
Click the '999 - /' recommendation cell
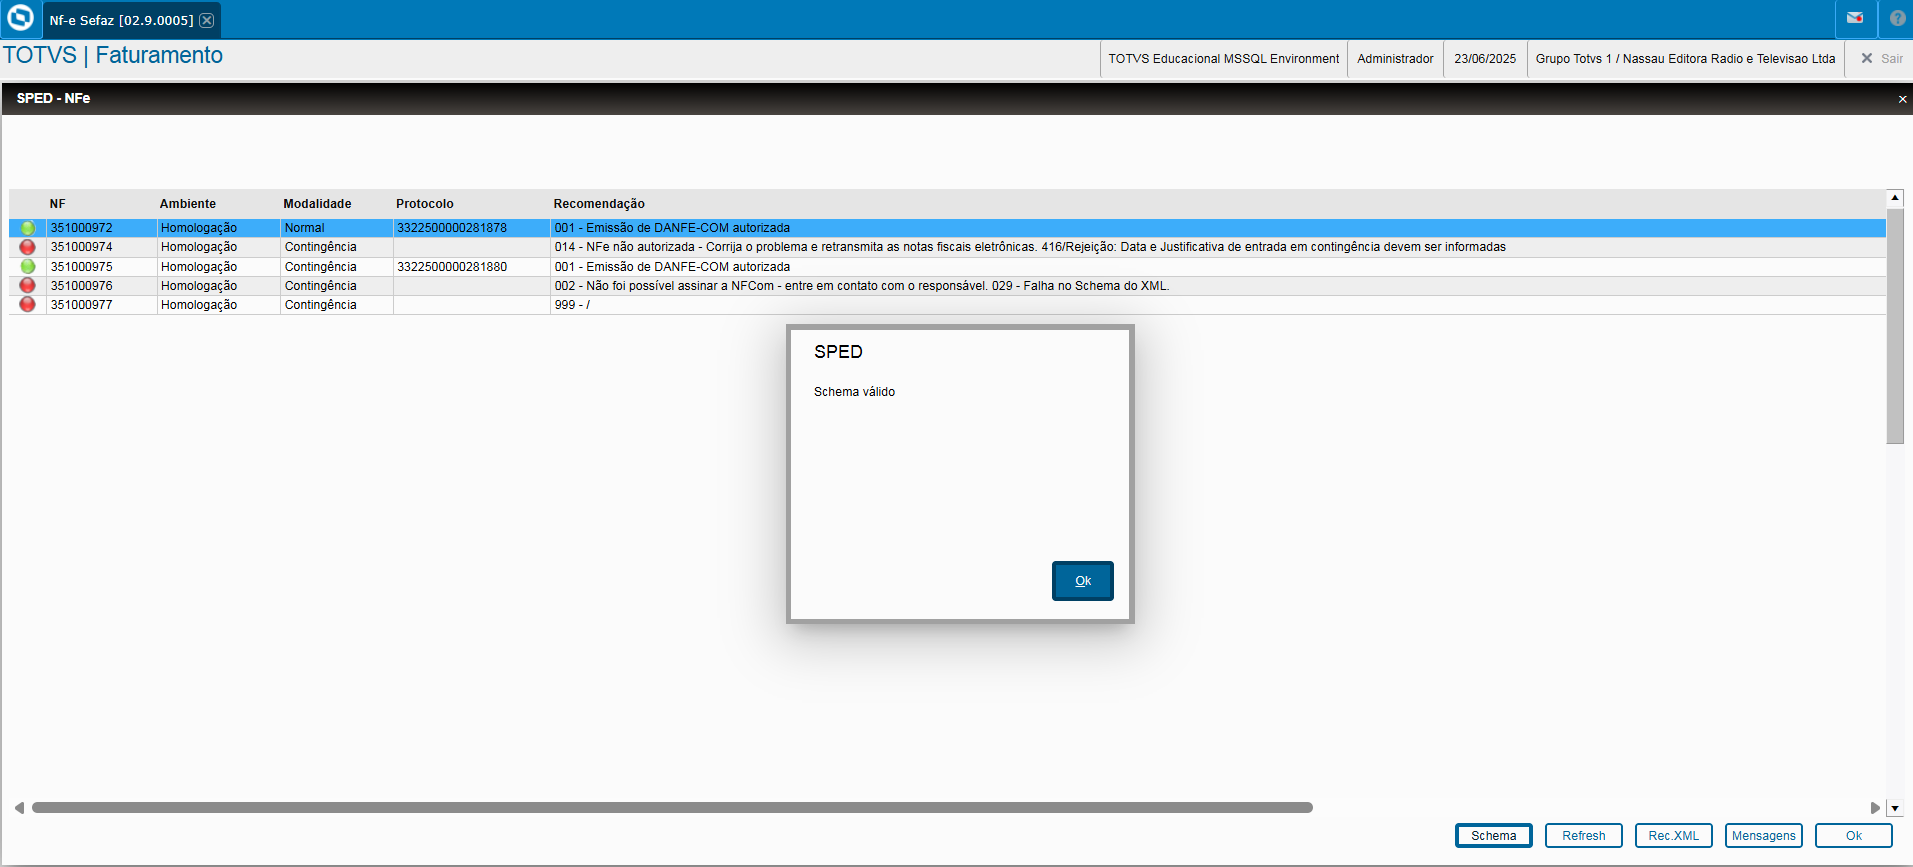point(1218,305)
